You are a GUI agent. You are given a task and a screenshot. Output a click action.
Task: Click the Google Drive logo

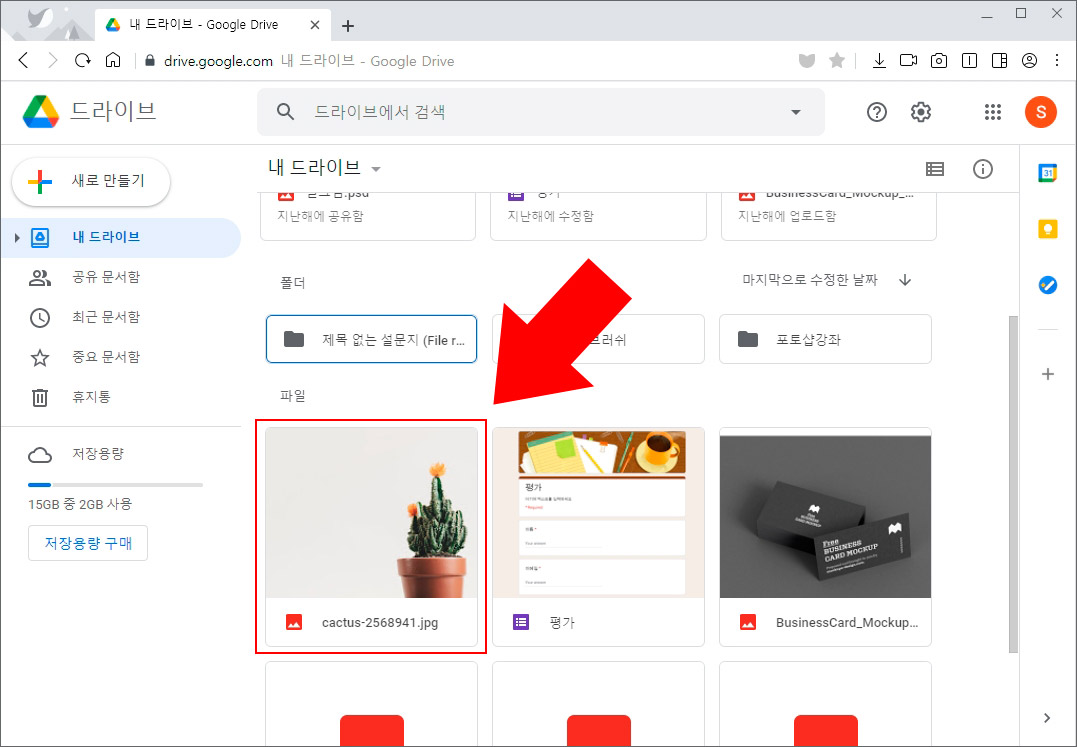(x=41, y=111)
